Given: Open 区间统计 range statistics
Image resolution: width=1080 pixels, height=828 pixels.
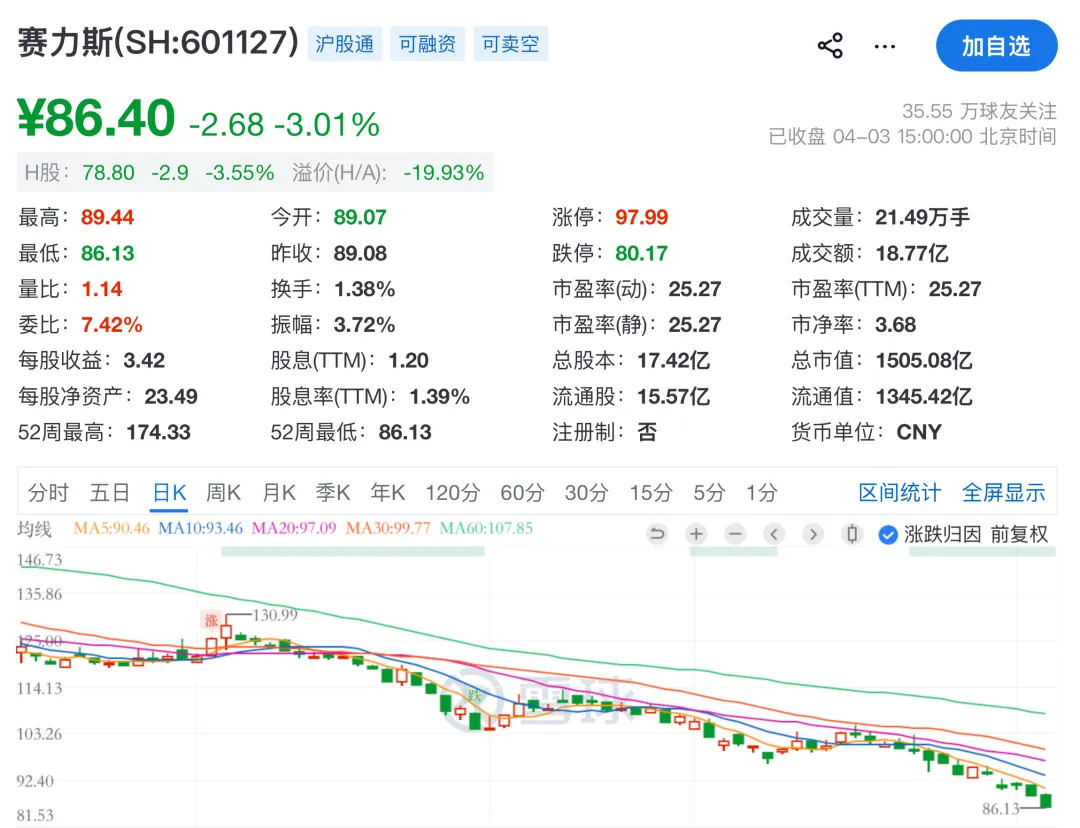Looking at the screenshot, I should pyautogui.click(x=899, y=493).
